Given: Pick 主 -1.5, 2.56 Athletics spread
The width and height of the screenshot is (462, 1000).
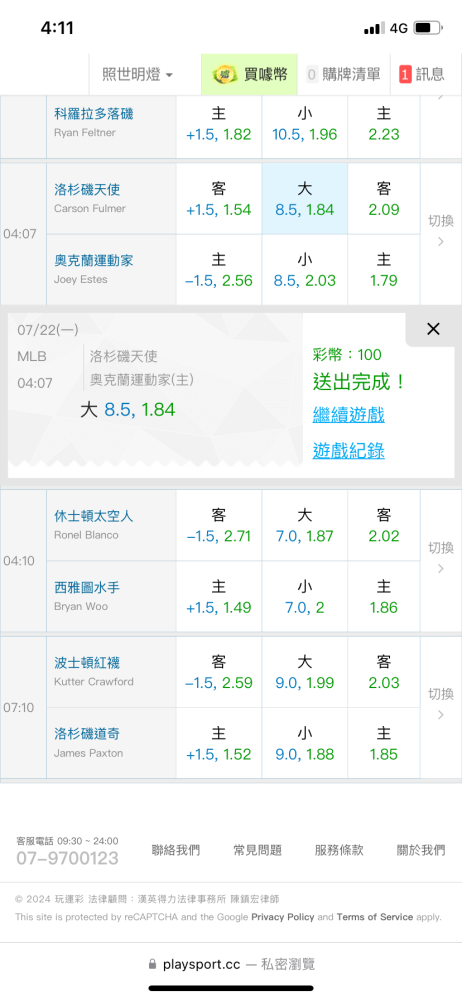Looking at the screenshot, I should click(219, 270).
